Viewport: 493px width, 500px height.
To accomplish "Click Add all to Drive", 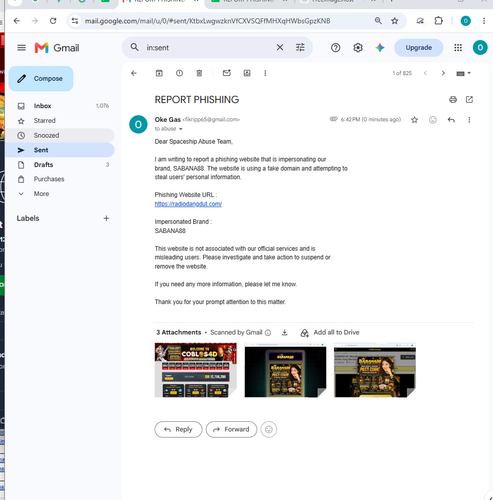I will coord(330,332).
